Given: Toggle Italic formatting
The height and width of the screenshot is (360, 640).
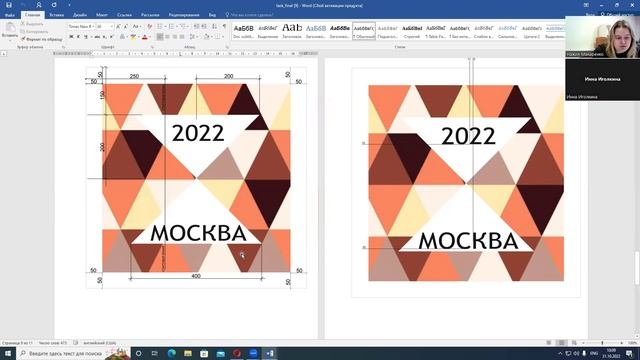Looking at the screenshot, I should coord(78,37).
